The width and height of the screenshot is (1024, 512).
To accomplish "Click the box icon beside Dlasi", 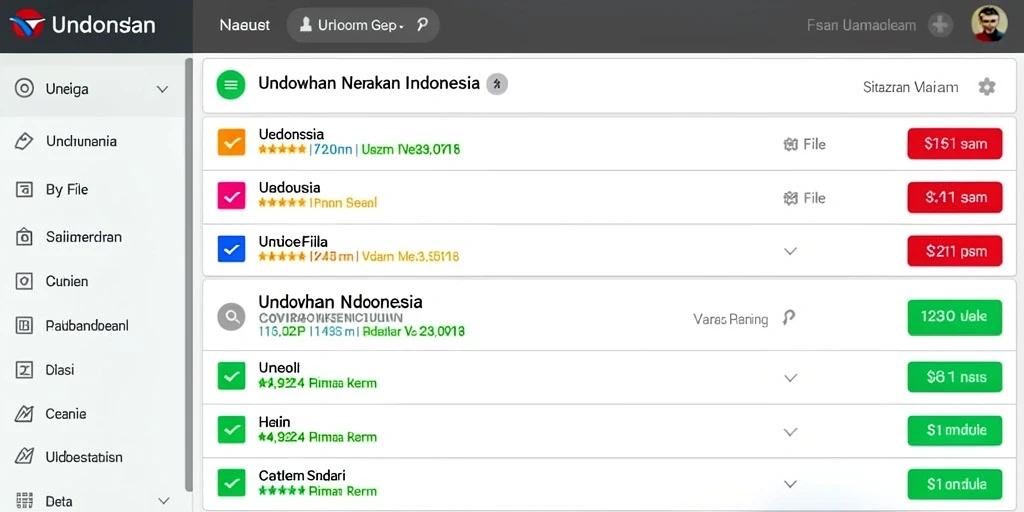I will click(24, 370).
